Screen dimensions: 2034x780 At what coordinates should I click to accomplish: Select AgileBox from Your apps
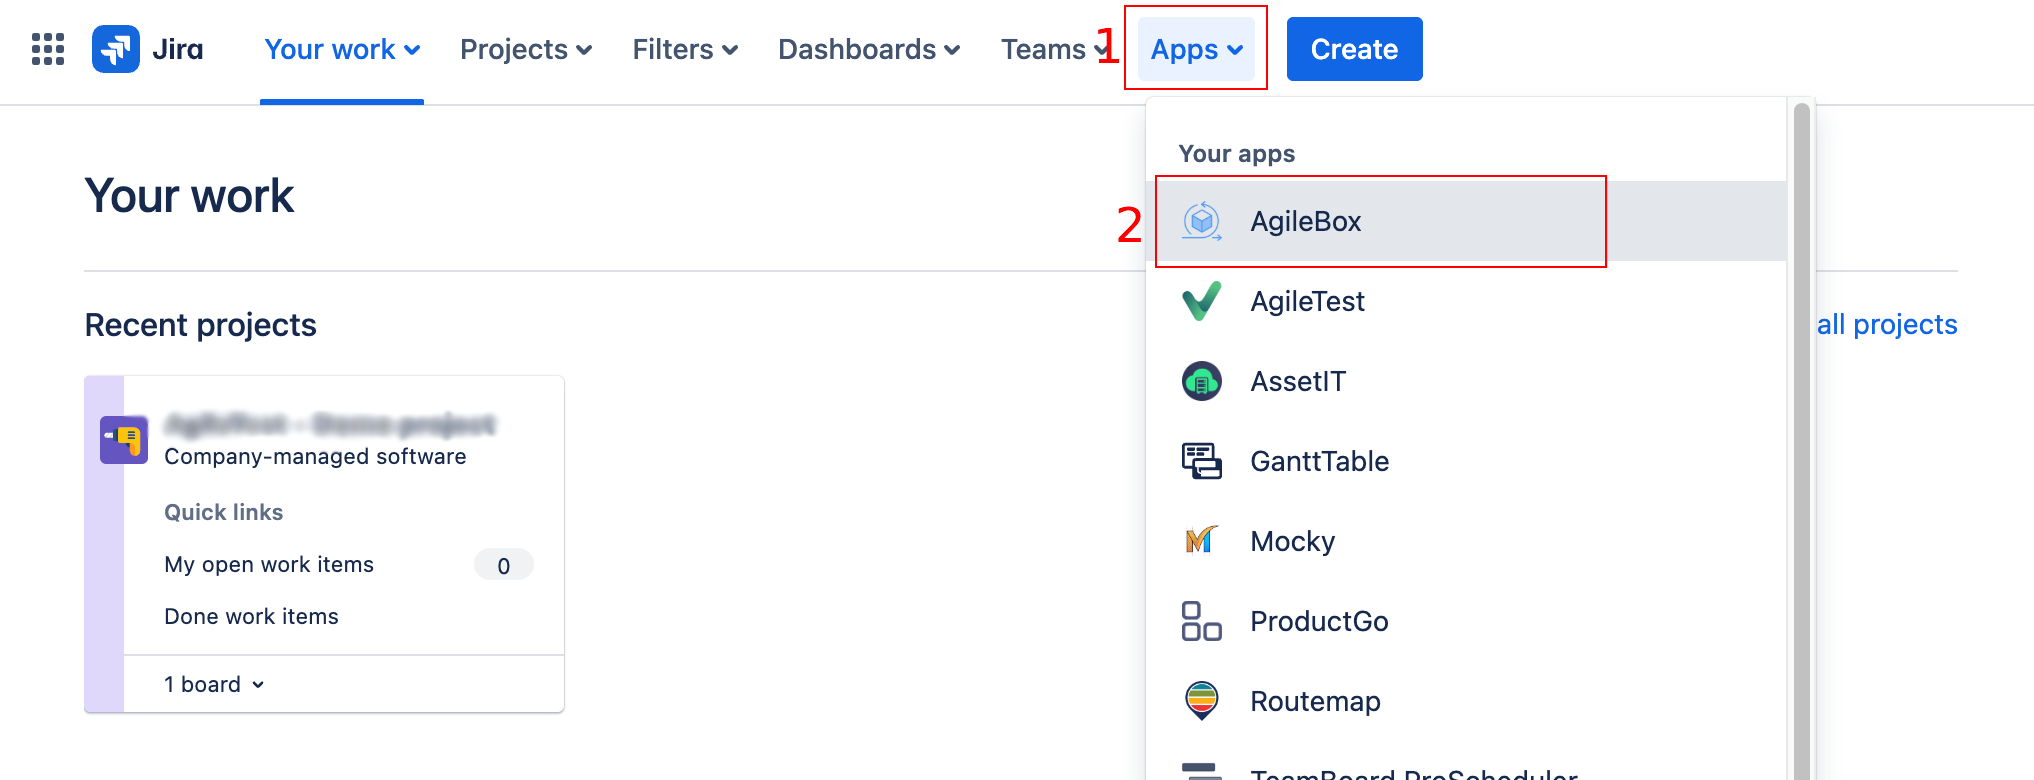tap(1466, 221)
